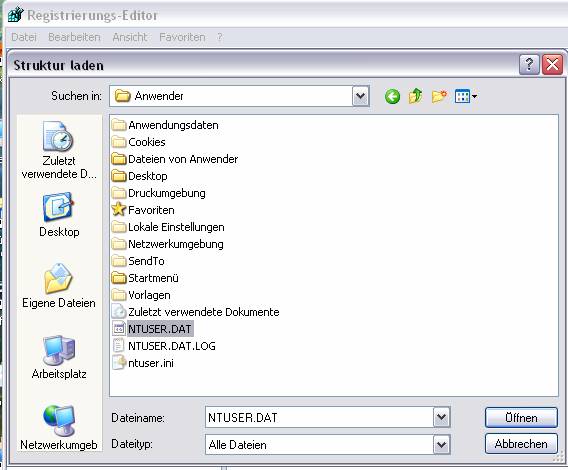Open Netzwerkumgebung in places bar
Image resolution: width=568 pixels, height=470 pixels.
(59, 428)
